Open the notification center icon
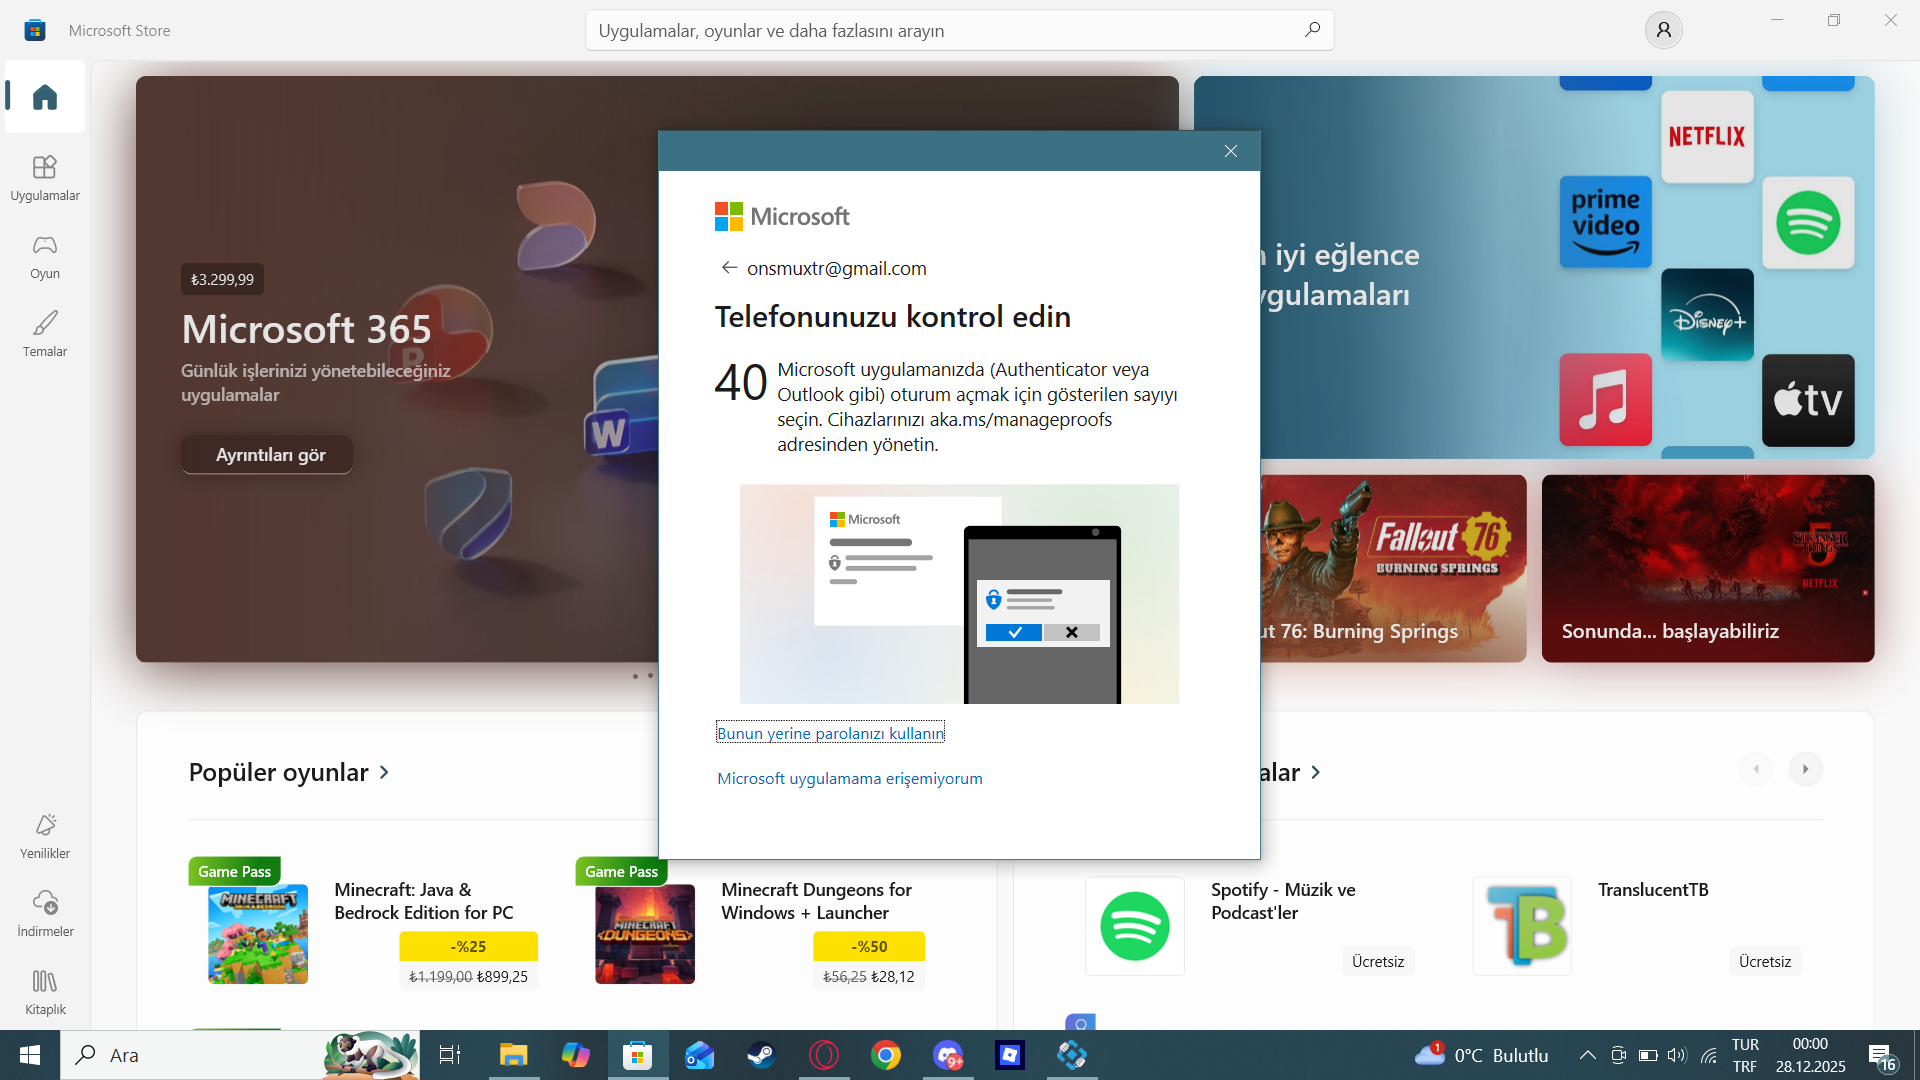The width and height of the screenshot is (1920, 1080). [1882, 1056]
